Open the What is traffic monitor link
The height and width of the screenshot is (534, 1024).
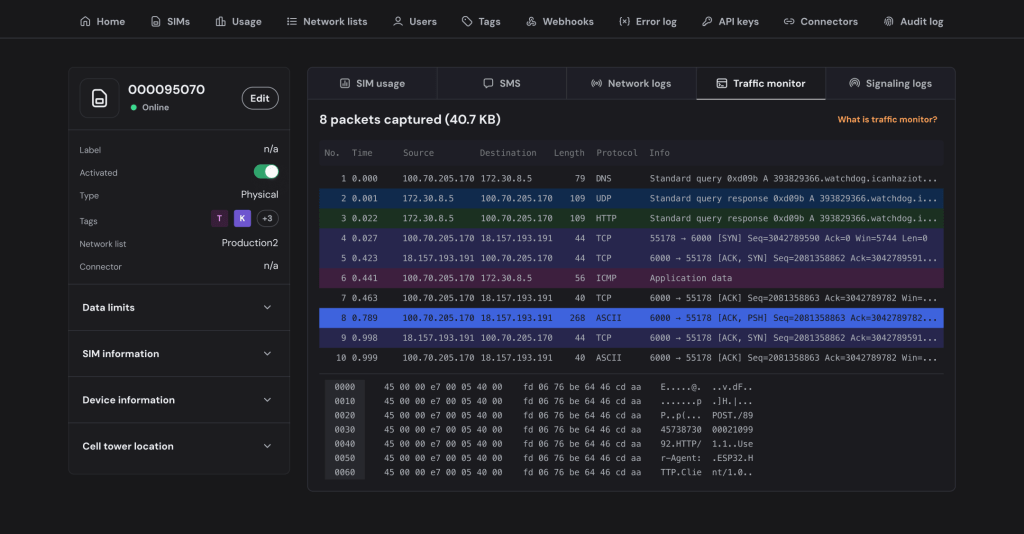click(887, 119)
